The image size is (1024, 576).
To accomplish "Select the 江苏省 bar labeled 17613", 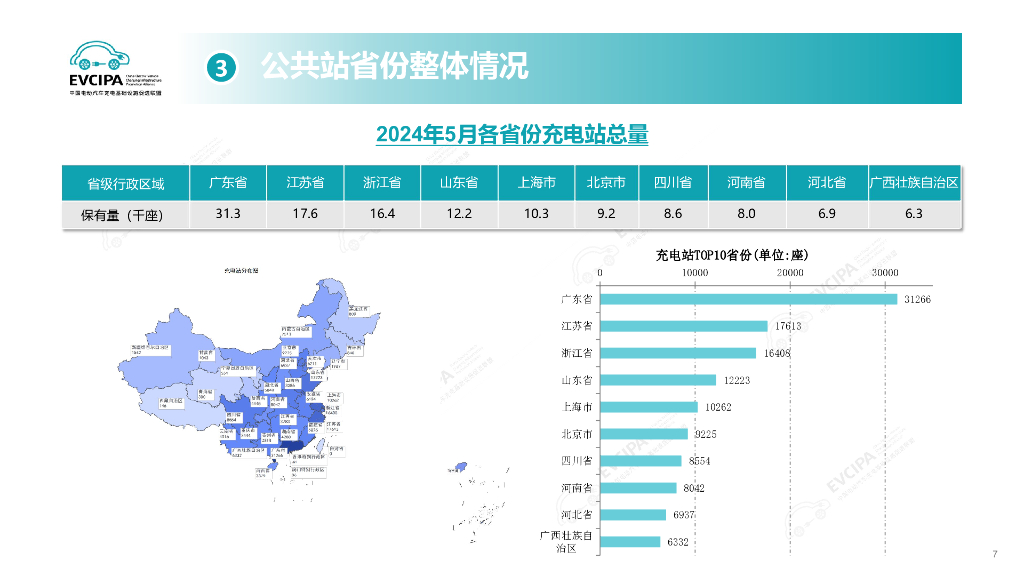I will point(685,326).
